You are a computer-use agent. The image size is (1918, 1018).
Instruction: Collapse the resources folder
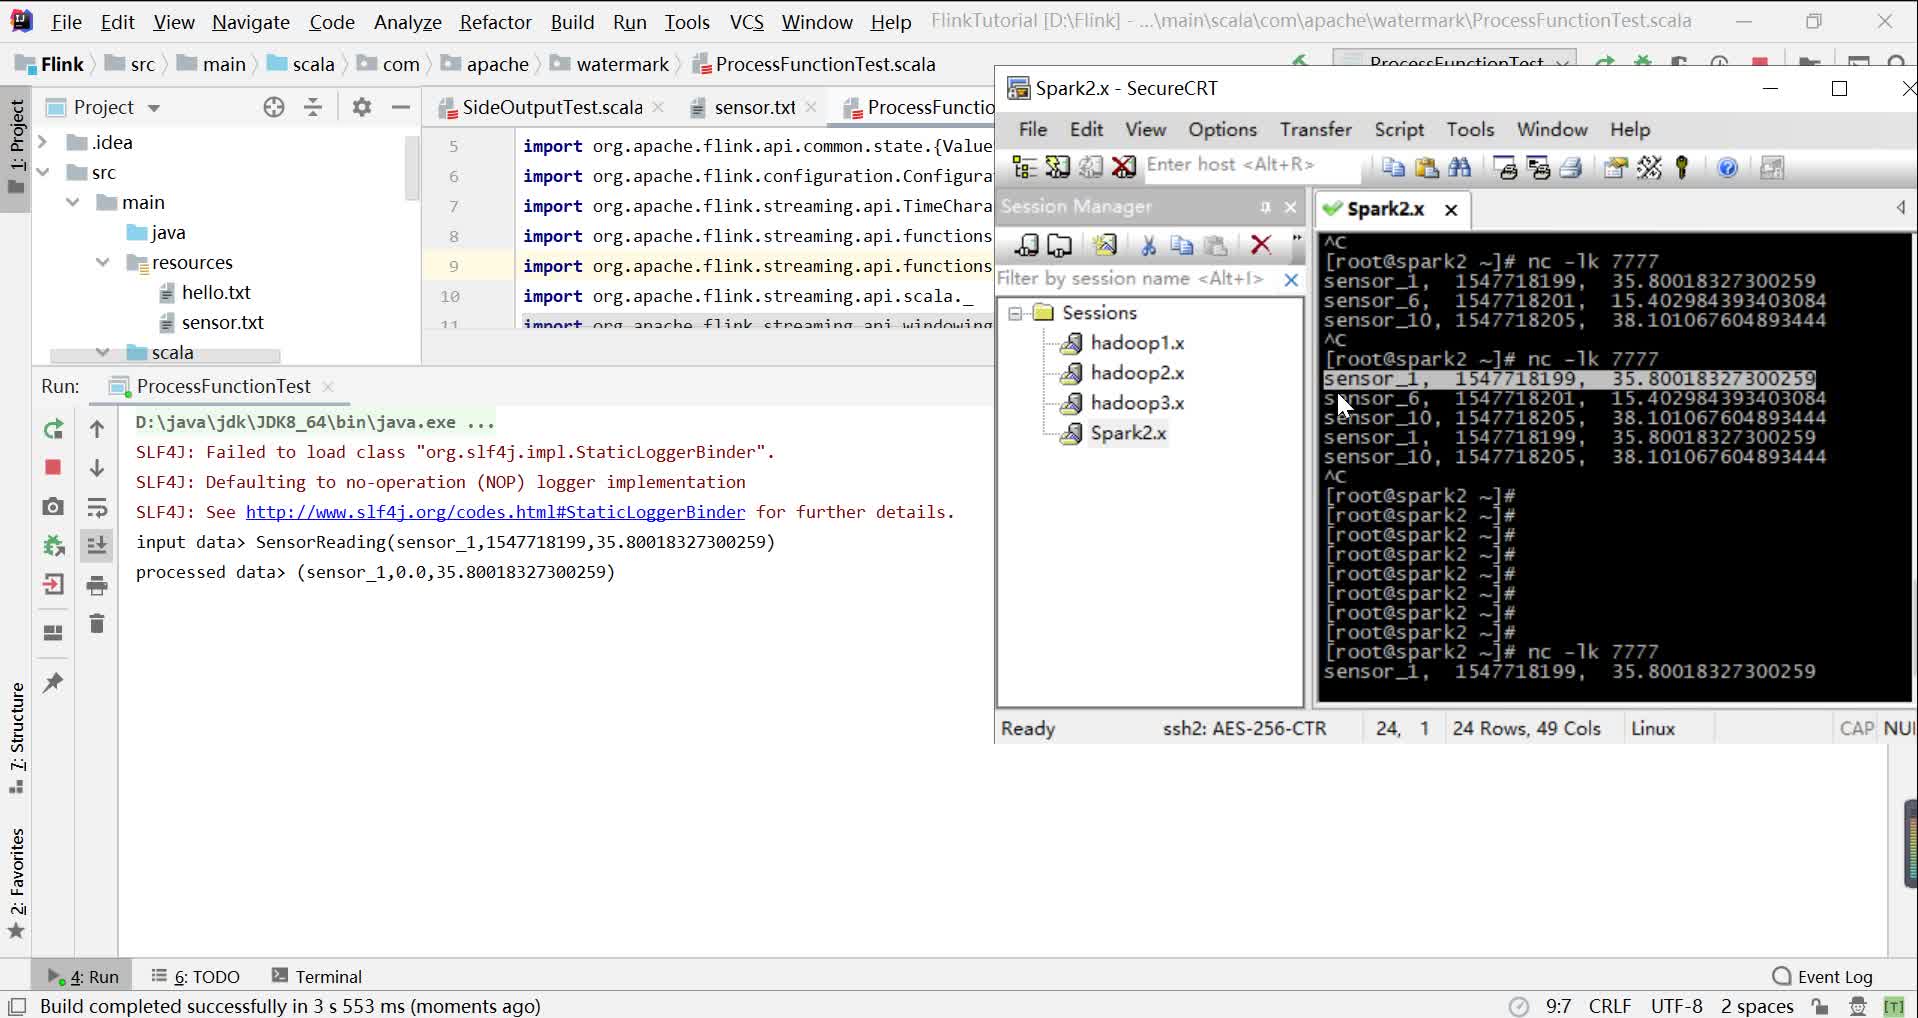pyautogui.click(x=103, y=262)
